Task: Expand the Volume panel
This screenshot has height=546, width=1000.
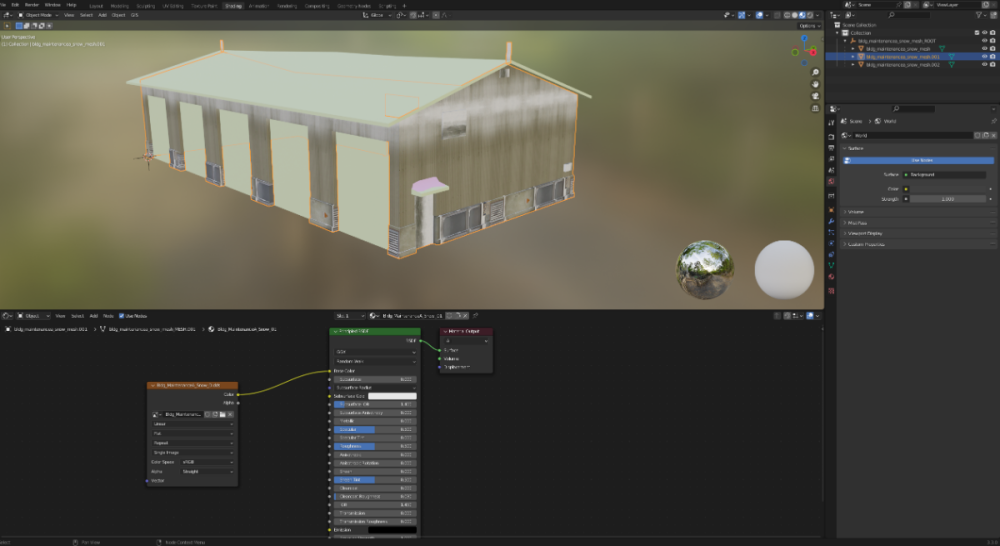Action: click(856, 211)
